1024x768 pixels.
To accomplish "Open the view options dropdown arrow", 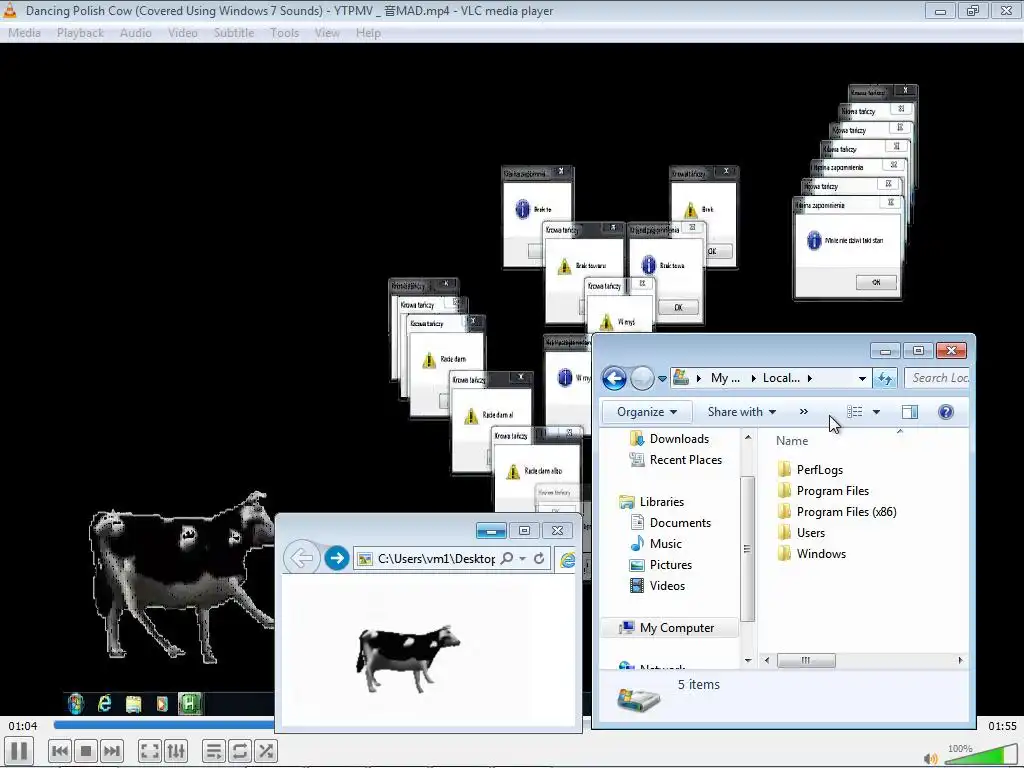I will click(876, 412).
